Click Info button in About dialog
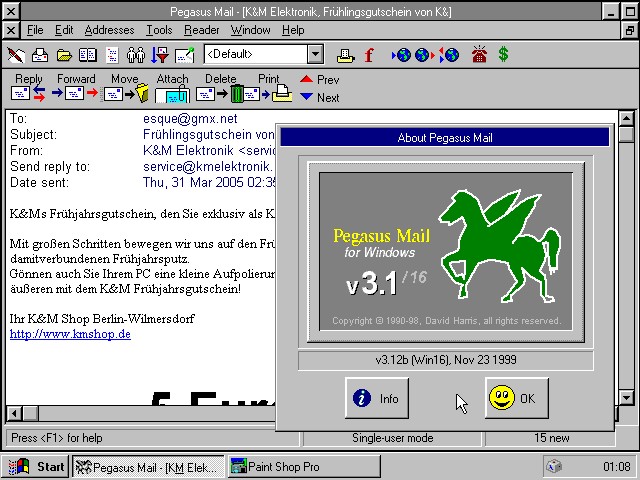Image resolution: width=640 pixels, height=480 pixels. 377,398
